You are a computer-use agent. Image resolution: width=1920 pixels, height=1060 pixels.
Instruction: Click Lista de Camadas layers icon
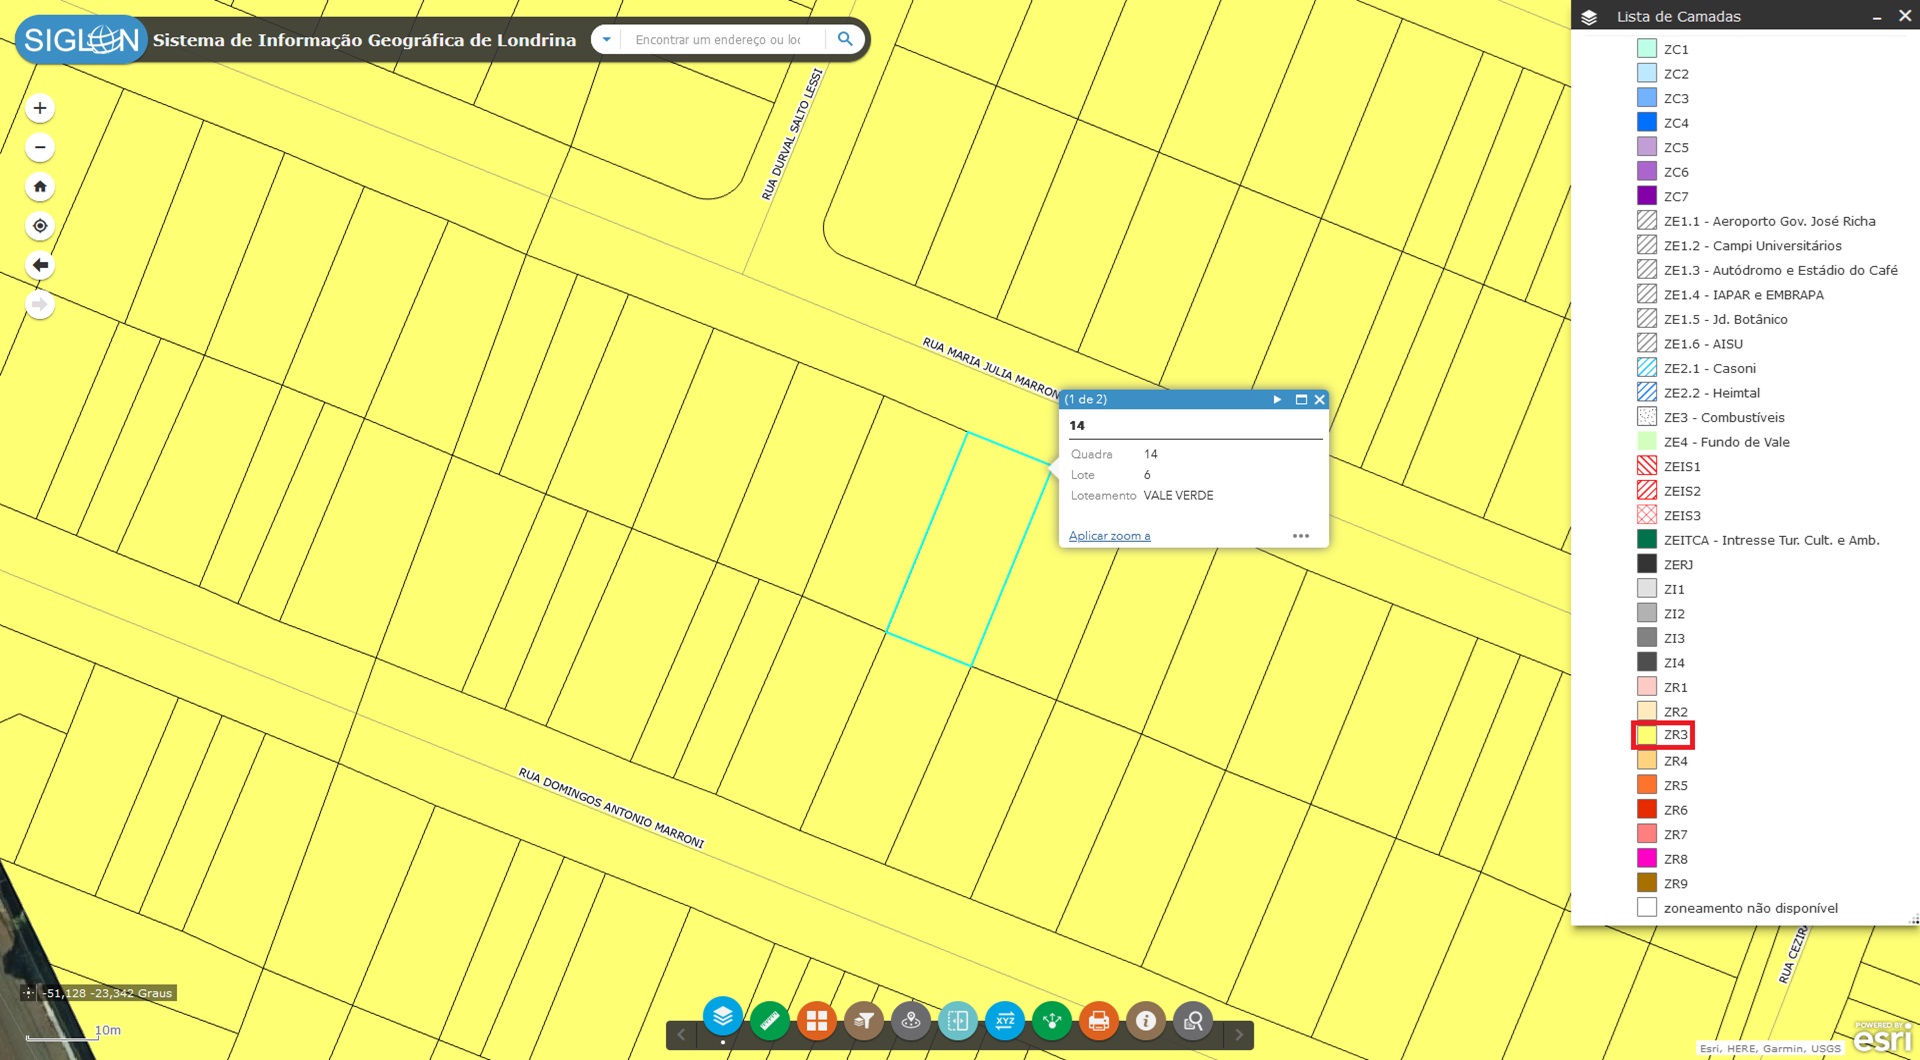point(1589,17)
